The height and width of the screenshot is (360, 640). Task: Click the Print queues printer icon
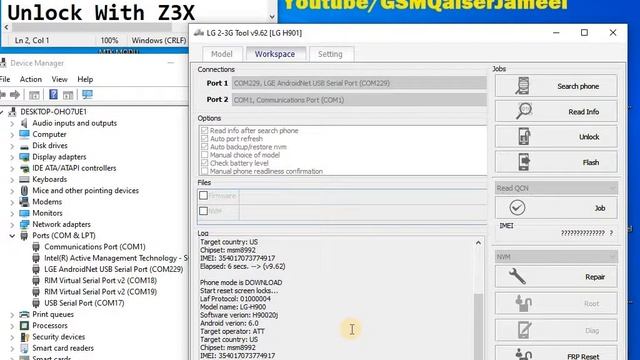pos(24,314)
